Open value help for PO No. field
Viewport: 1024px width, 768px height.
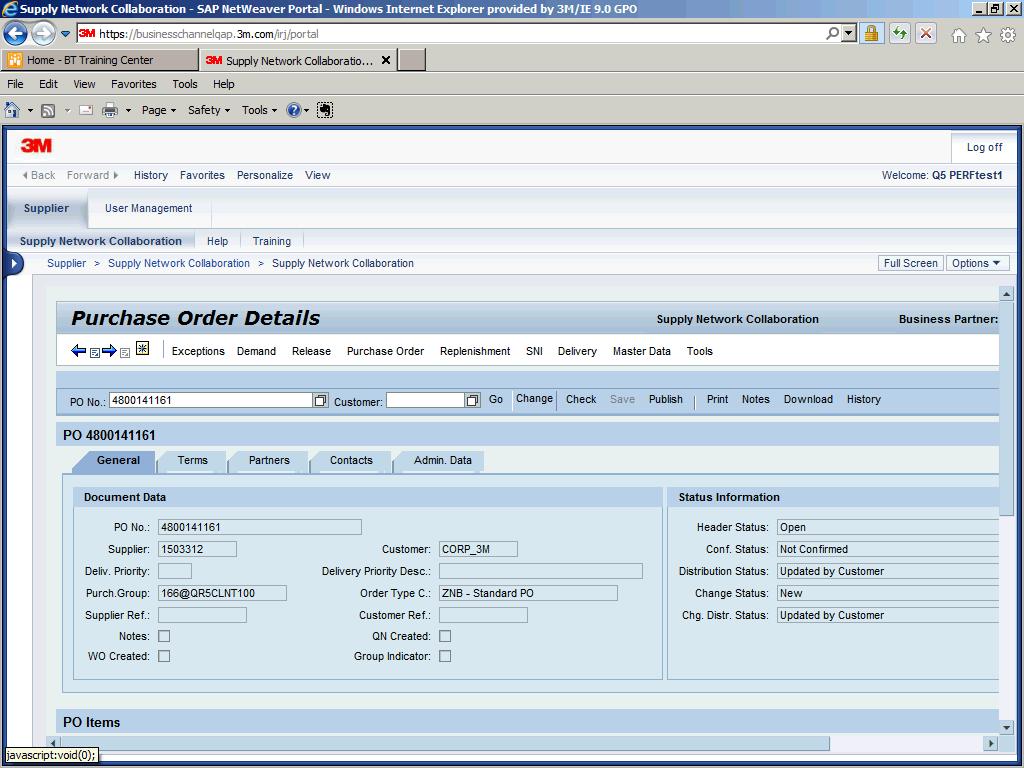coord(320,400)
